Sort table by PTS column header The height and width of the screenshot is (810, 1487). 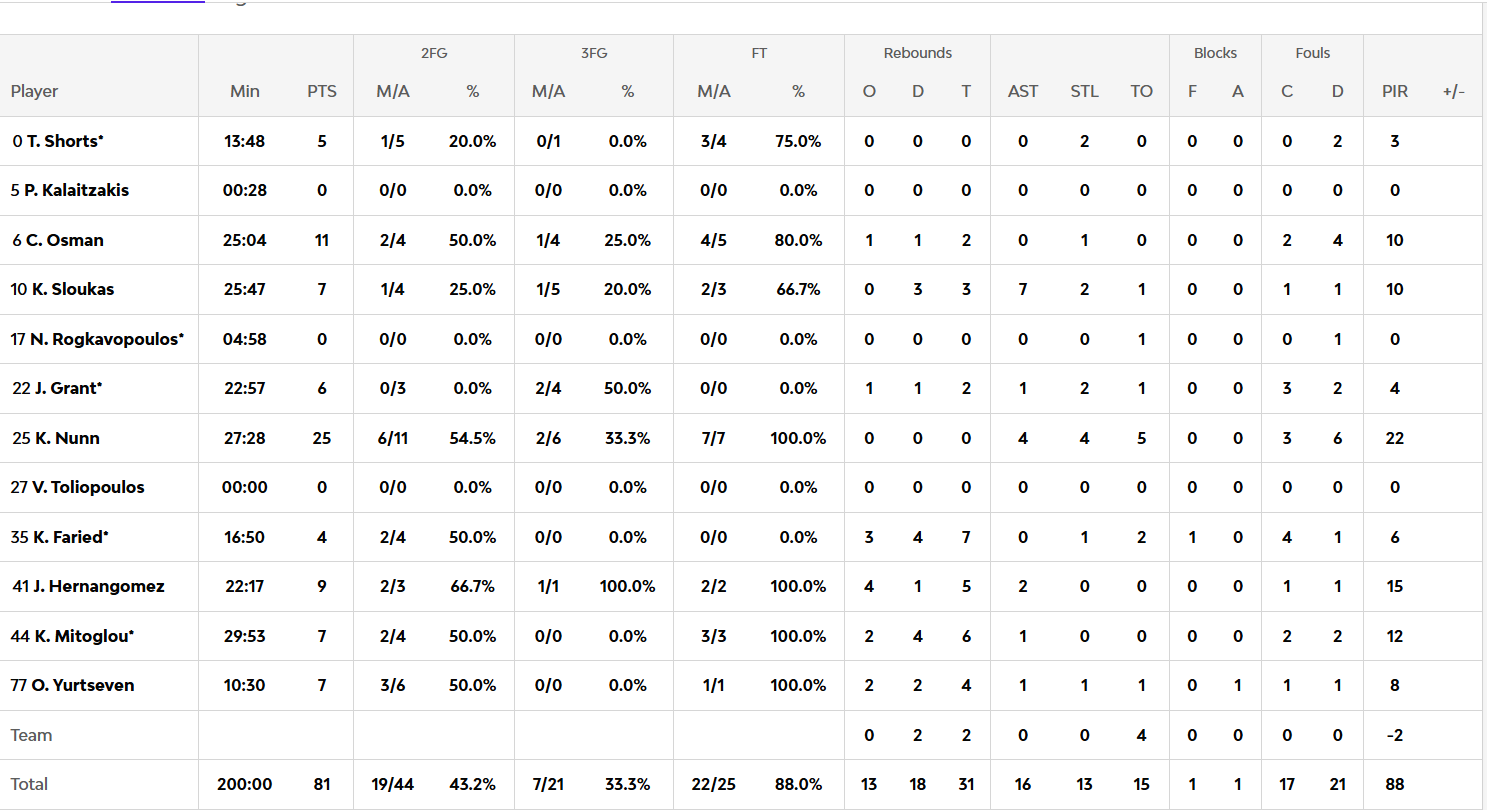(x=322, y=91)
